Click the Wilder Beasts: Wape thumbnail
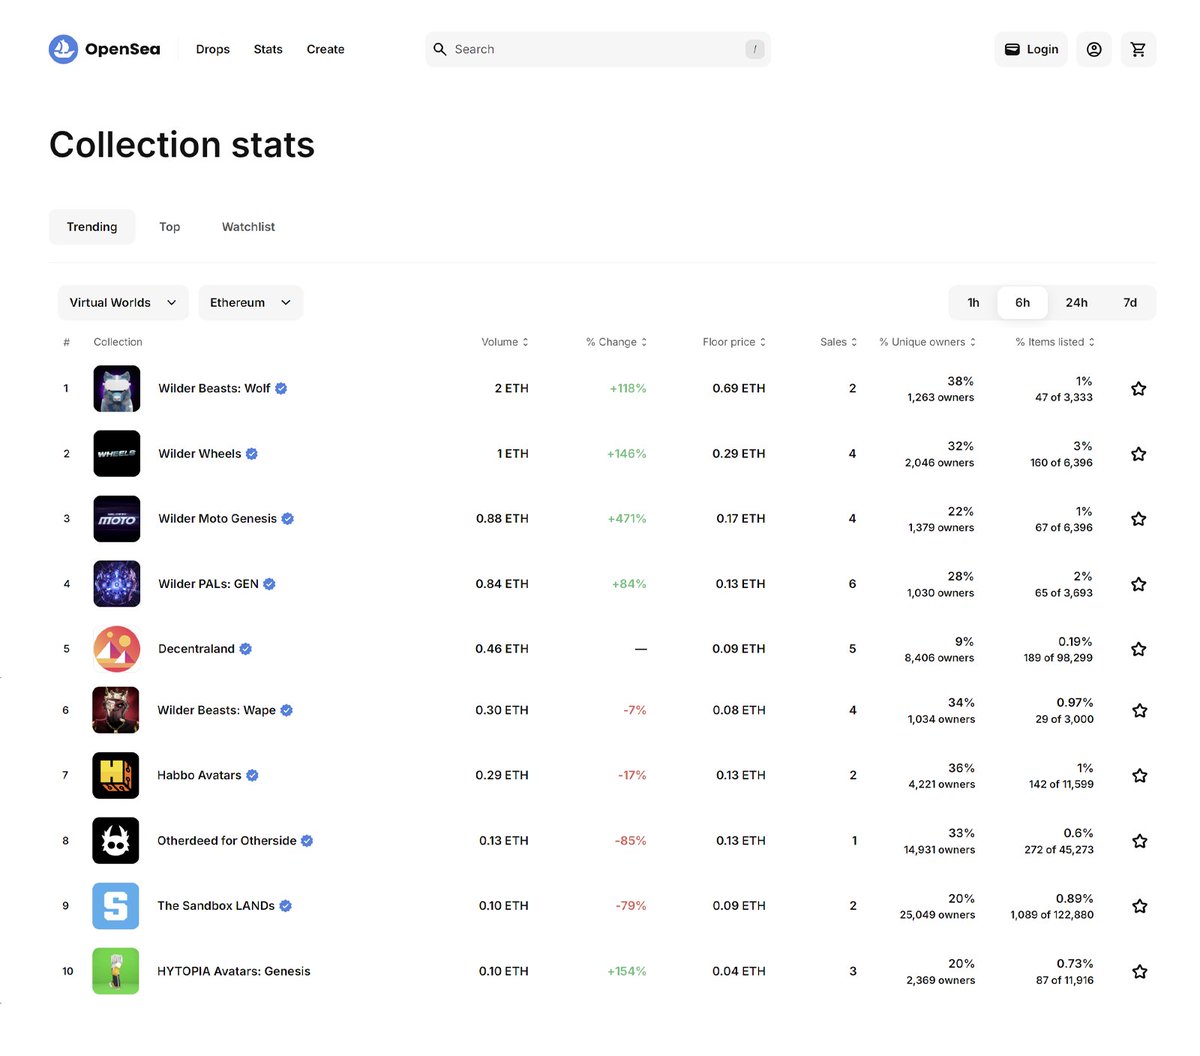 (116, 711)
